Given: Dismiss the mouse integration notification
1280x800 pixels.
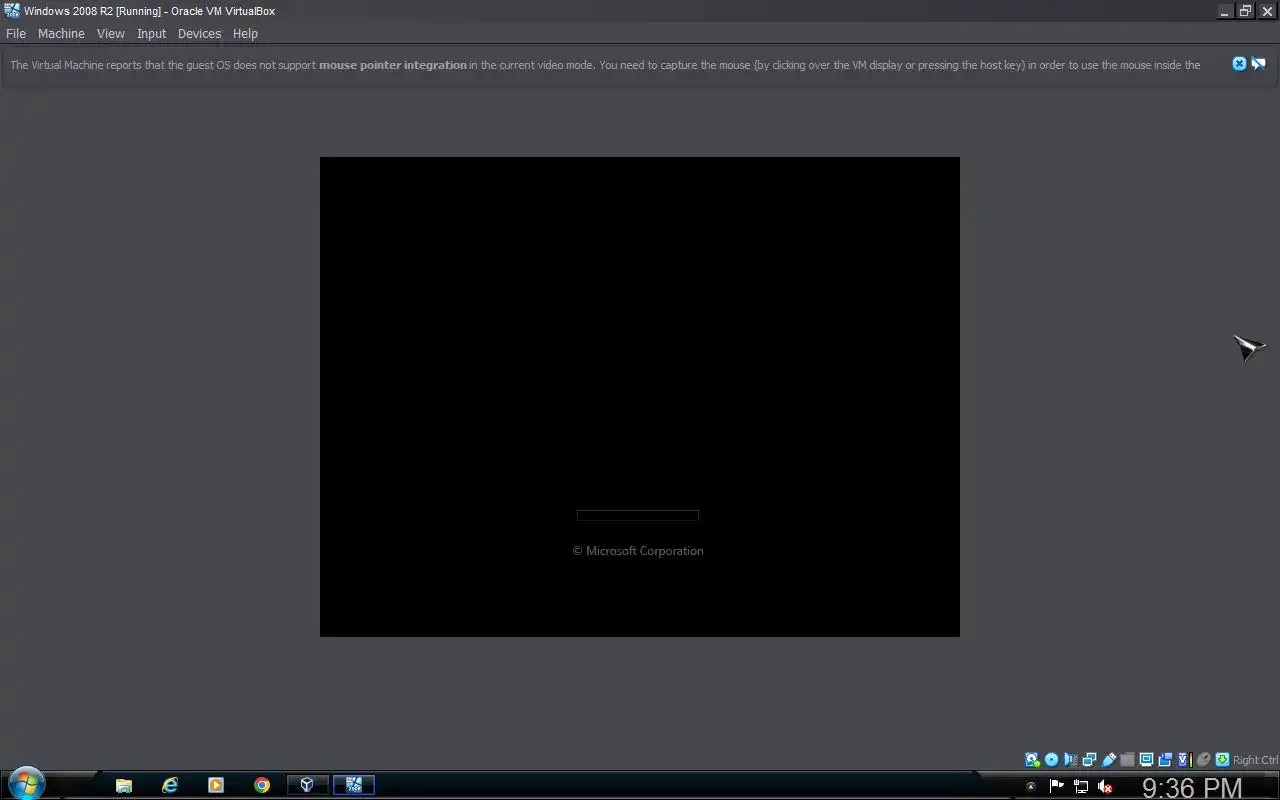Looking at the screenshot, I should click(x=1239, y=64).
